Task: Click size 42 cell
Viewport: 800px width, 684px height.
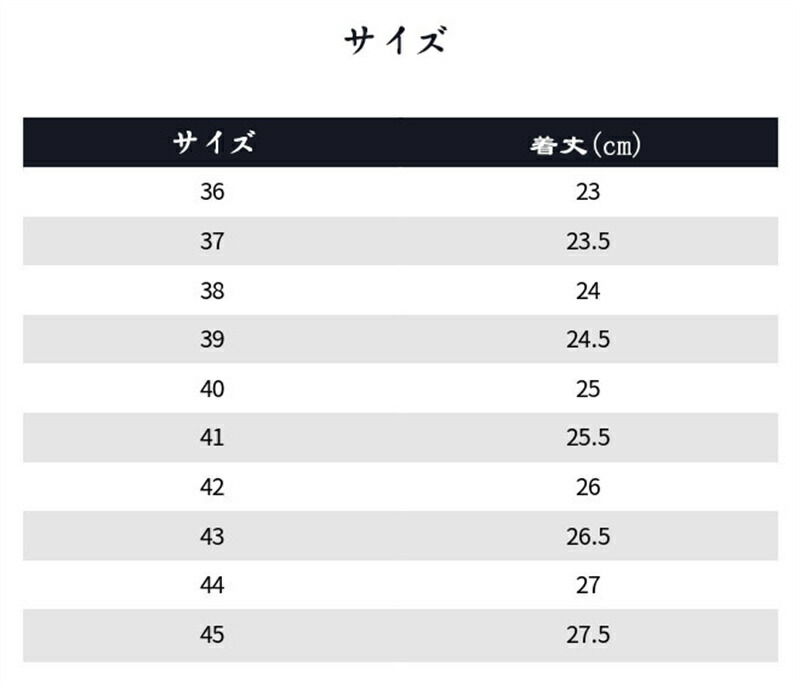Action: 212,487
